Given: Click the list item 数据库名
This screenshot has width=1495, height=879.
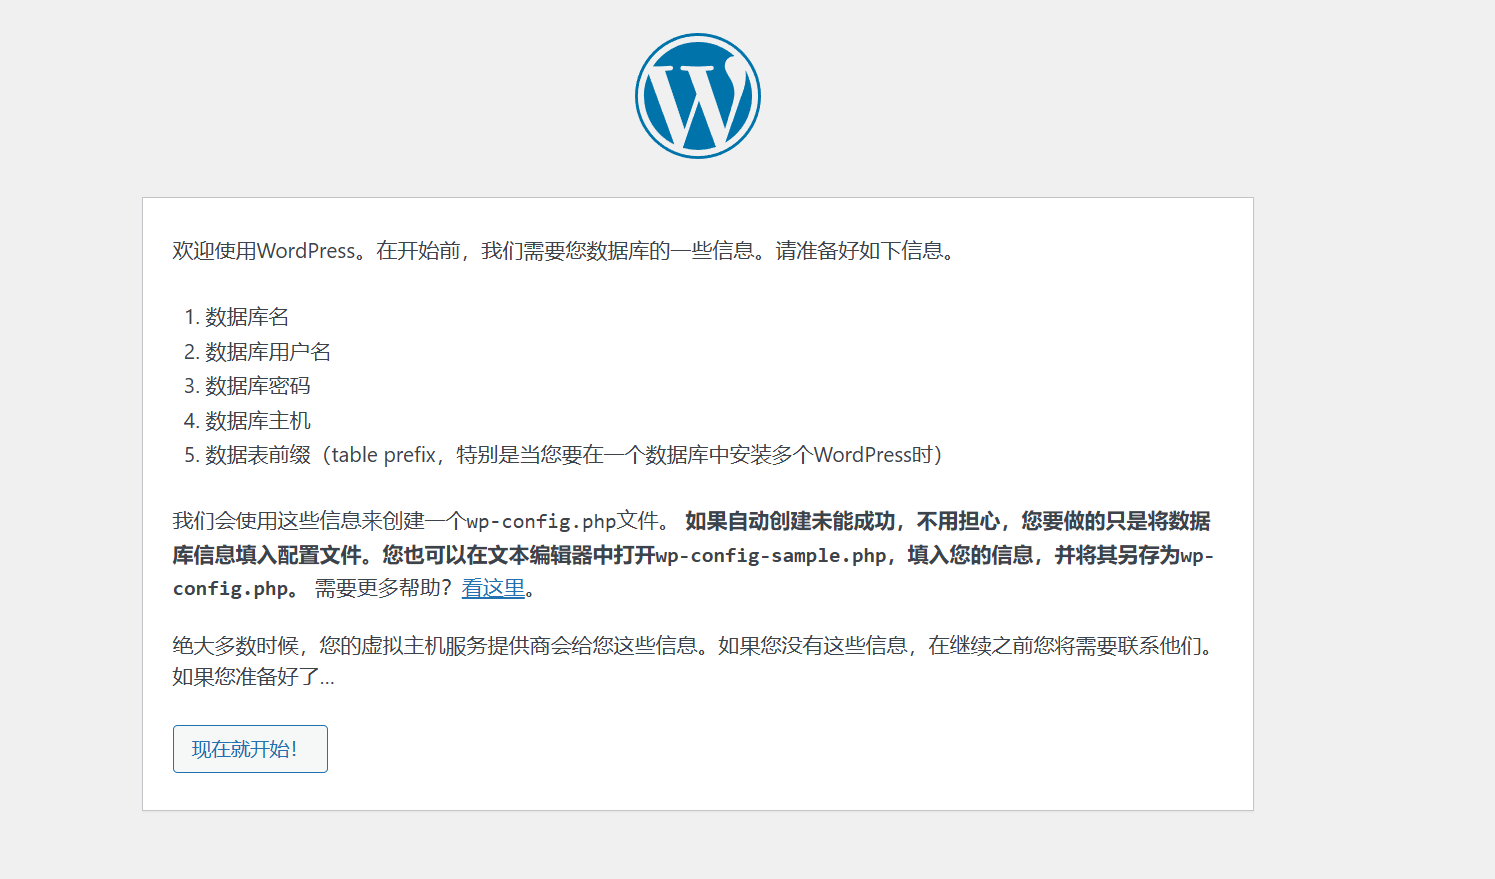Looking at the screenshot, I should pyautogui.click(x=247, y=317).
